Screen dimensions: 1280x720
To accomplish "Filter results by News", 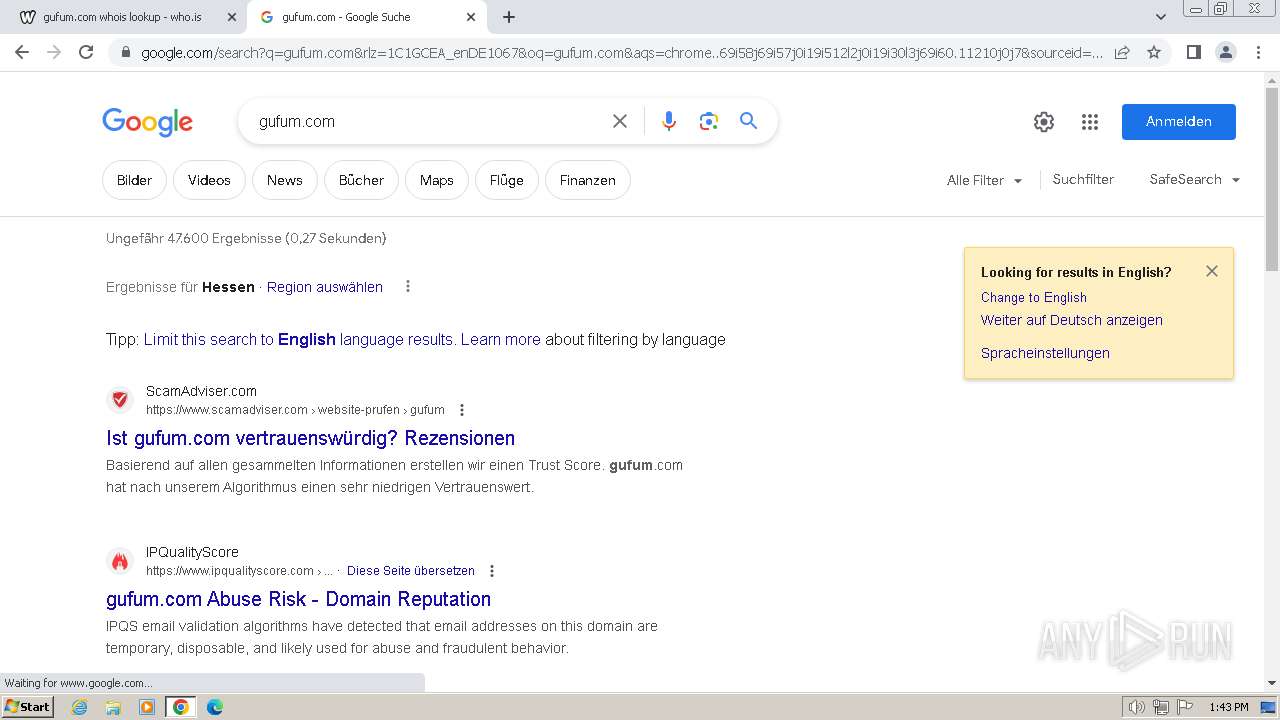I will (284, 180).
